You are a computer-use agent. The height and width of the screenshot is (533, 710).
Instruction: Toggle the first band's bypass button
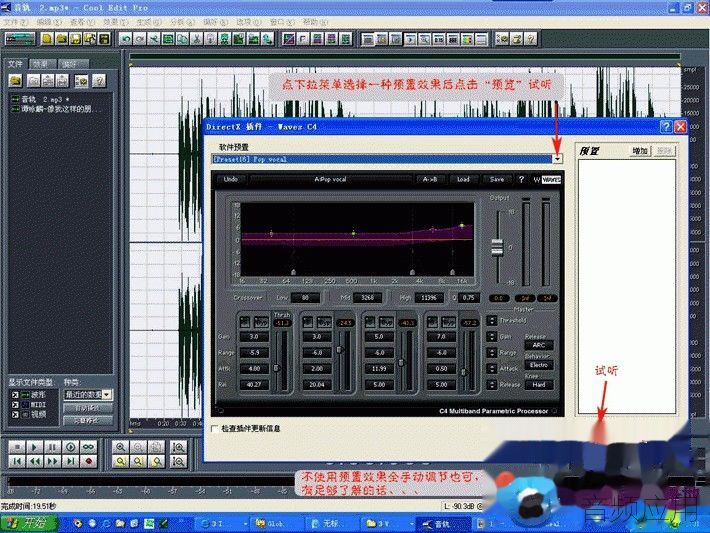(261, 322)
